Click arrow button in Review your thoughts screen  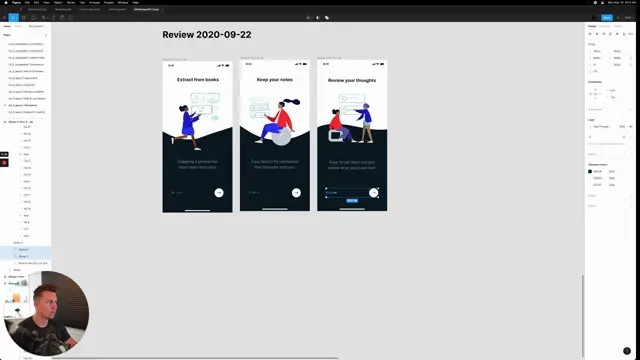[x=373, y=193]
